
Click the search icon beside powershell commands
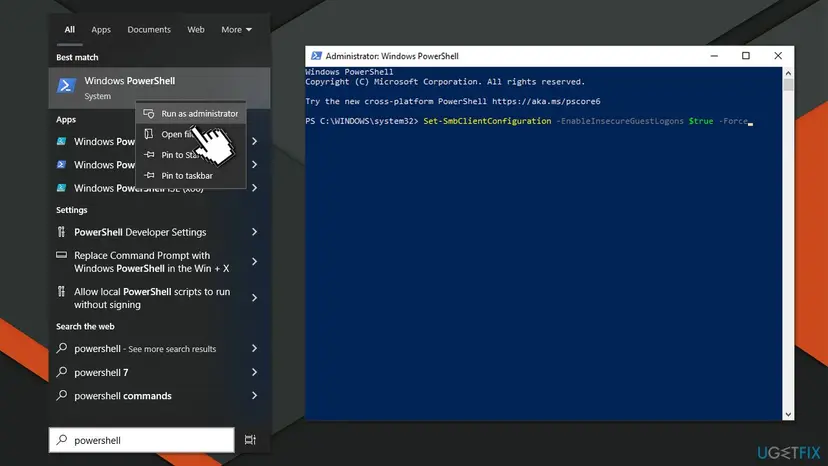62,395
